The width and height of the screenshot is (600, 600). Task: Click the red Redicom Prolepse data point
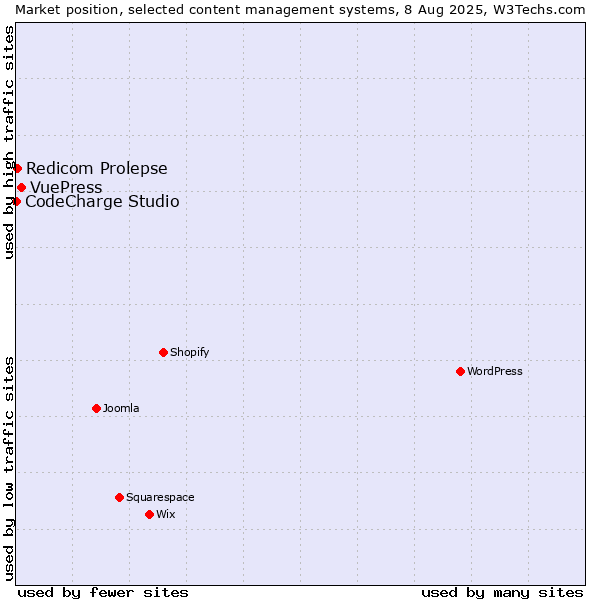coord(18,168)
